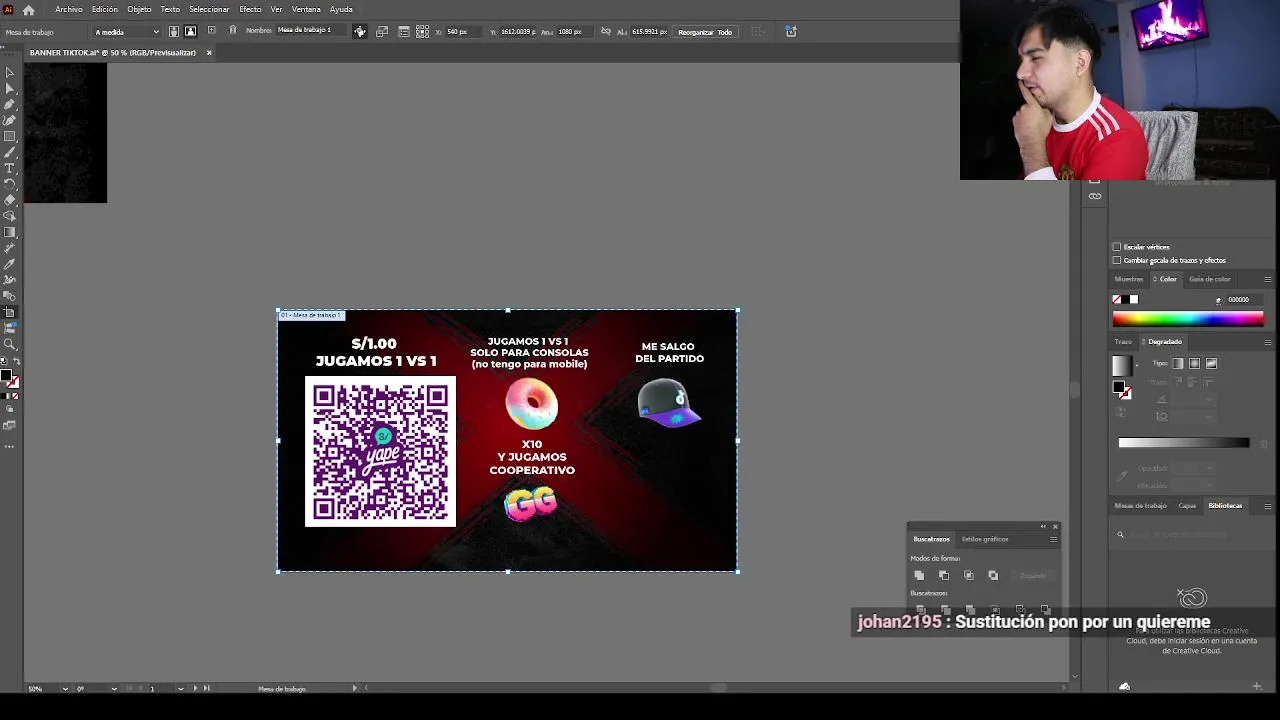Switch to the Estilos gráficos tab
1280x720 pixels.
[x=985, y=539]
